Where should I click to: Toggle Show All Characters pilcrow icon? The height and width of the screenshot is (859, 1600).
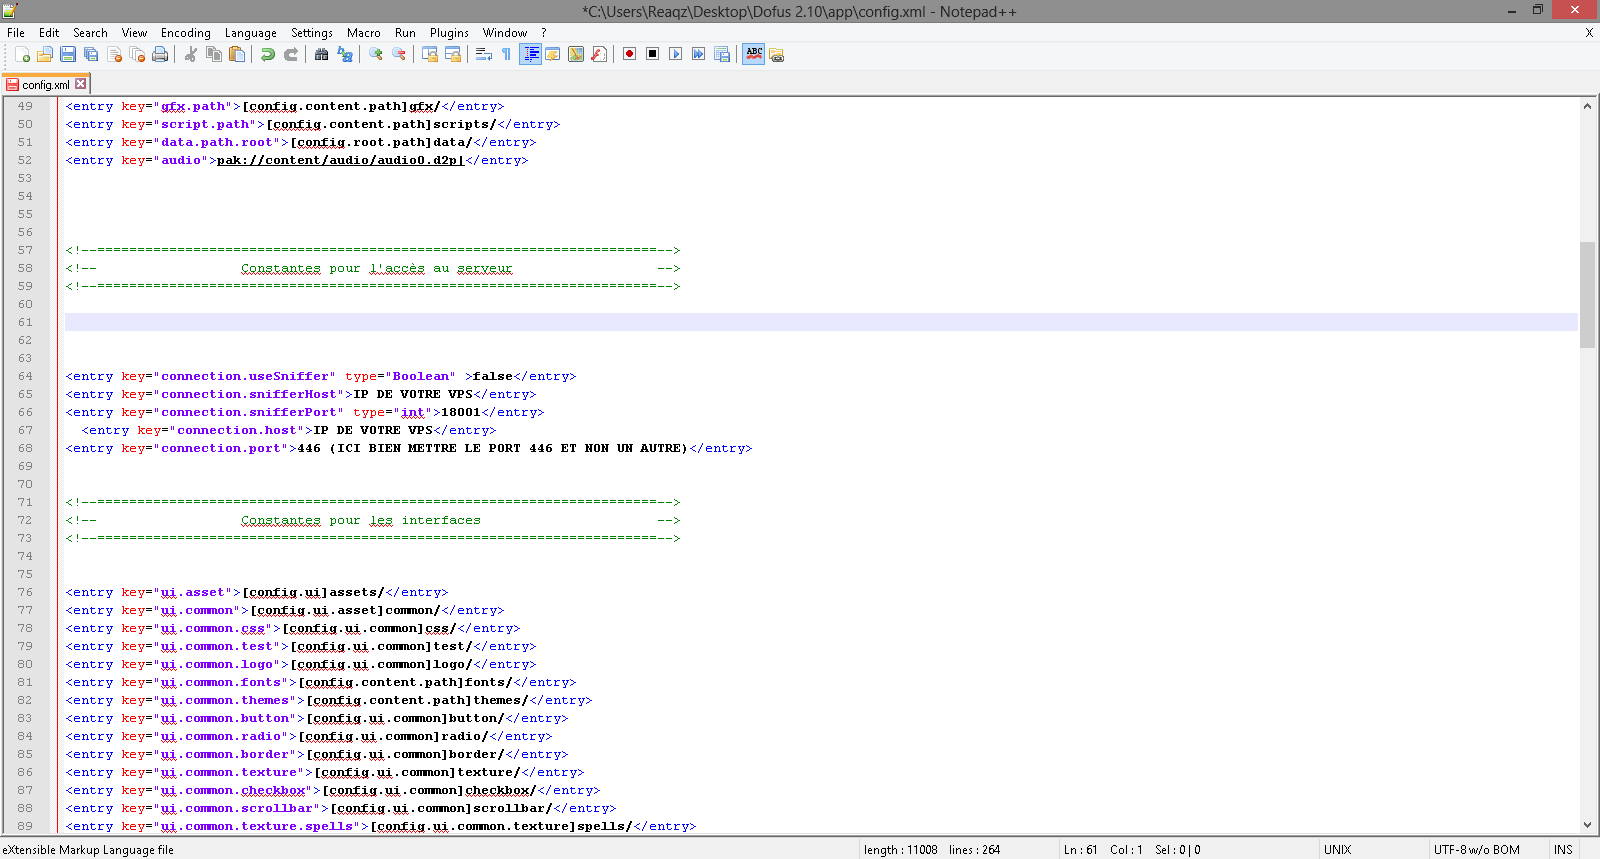pos(506,54)
